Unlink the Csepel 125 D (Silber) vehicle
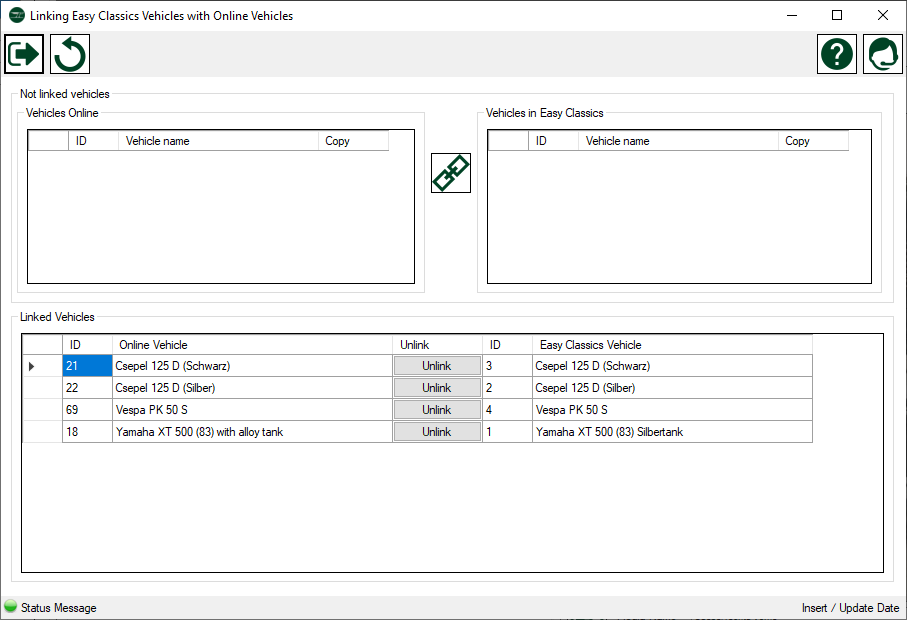This screenshot has height=620, width=907. (437, 388)
